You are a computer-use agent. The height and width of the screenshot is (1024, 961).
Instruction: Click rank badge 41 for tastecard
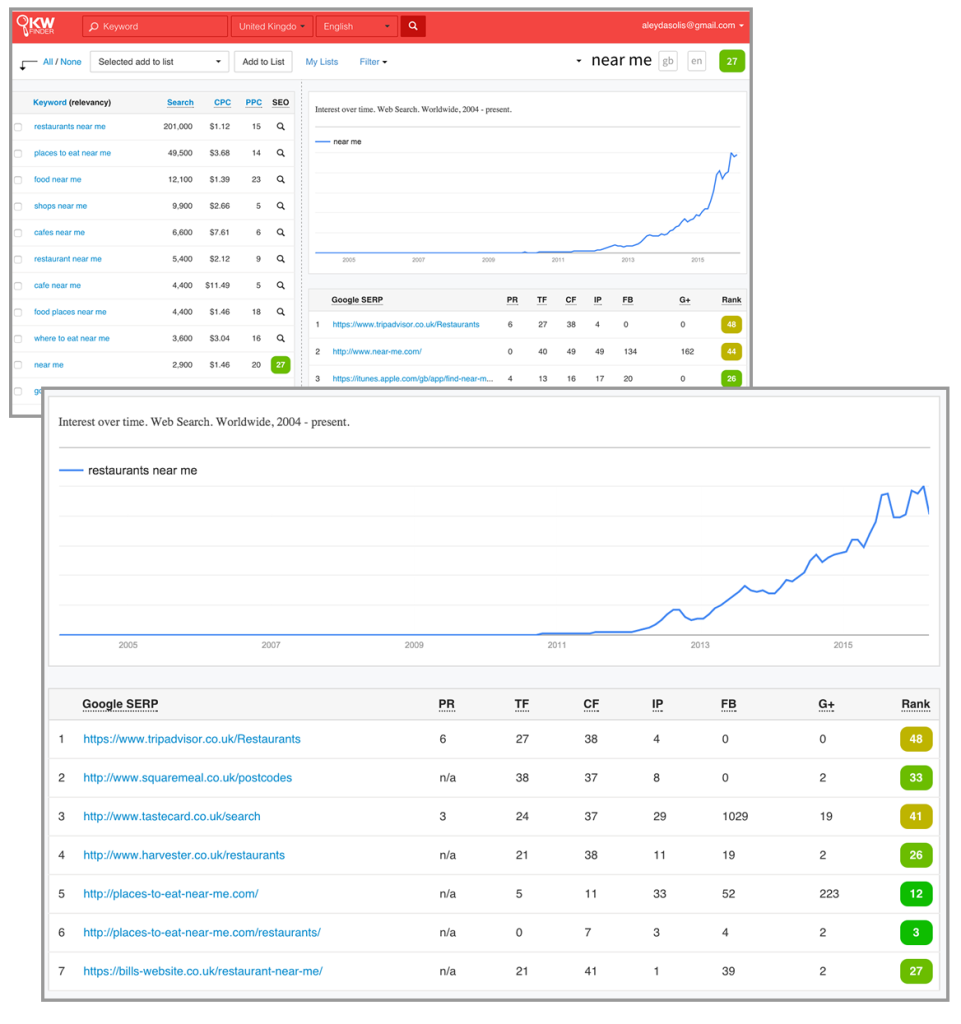pos(916,816)
